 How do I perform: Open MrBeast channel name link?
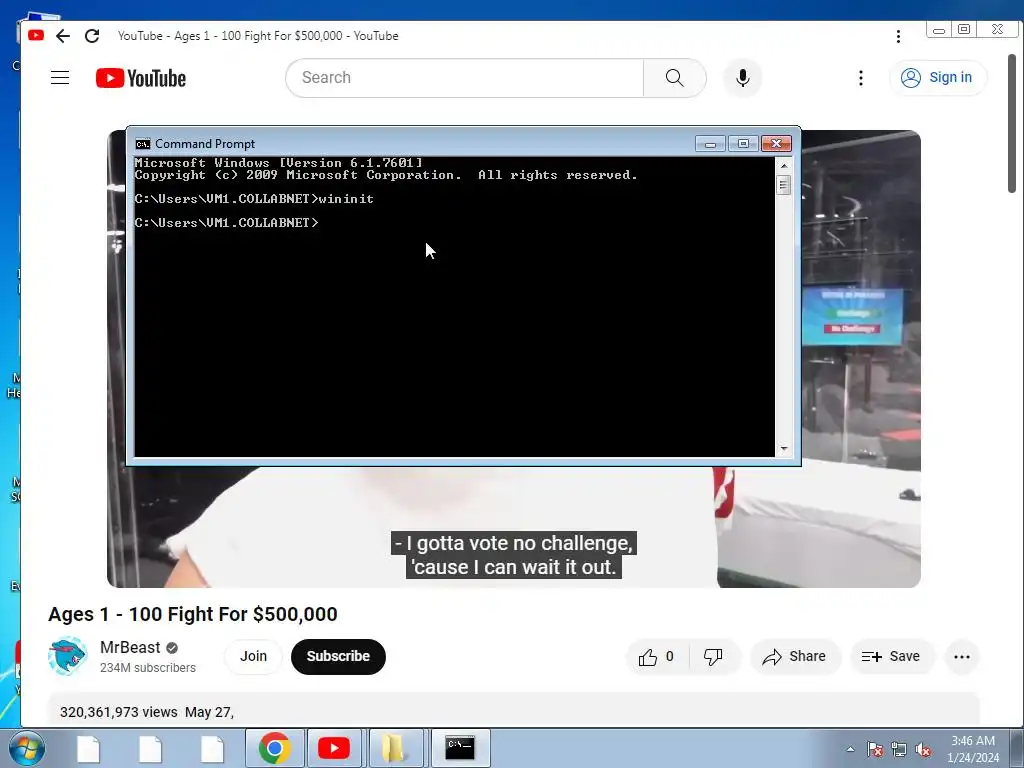tap(130, 647)
